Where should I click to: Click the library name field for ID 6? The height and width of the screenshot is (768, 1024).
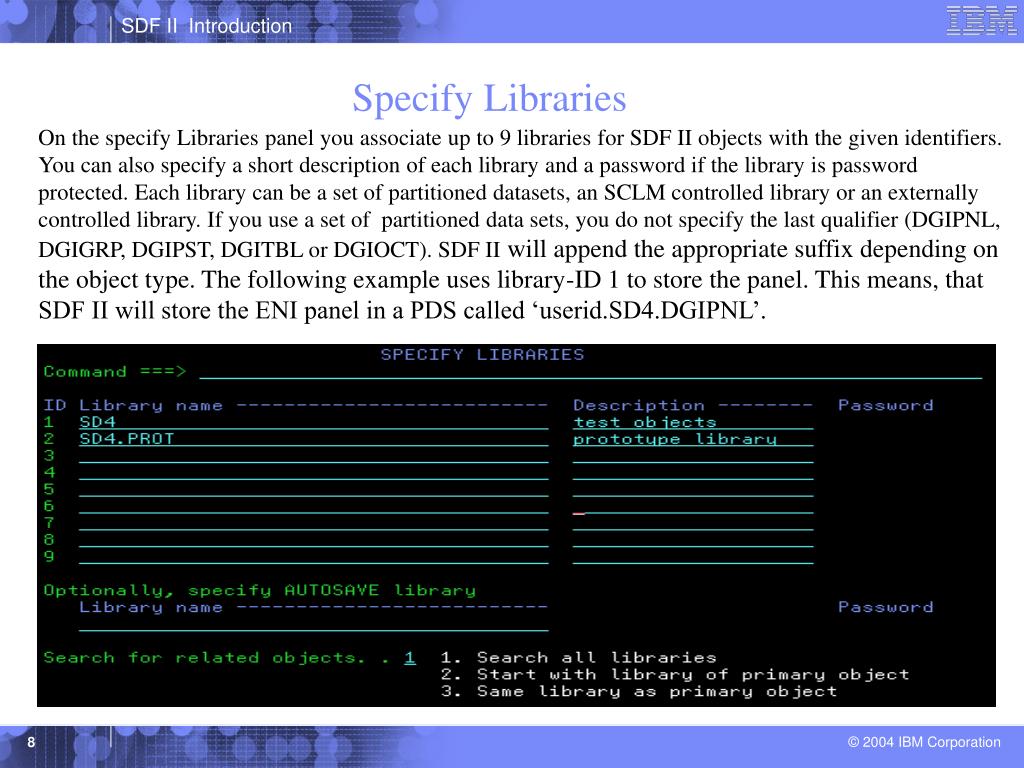tap(313, 507)
